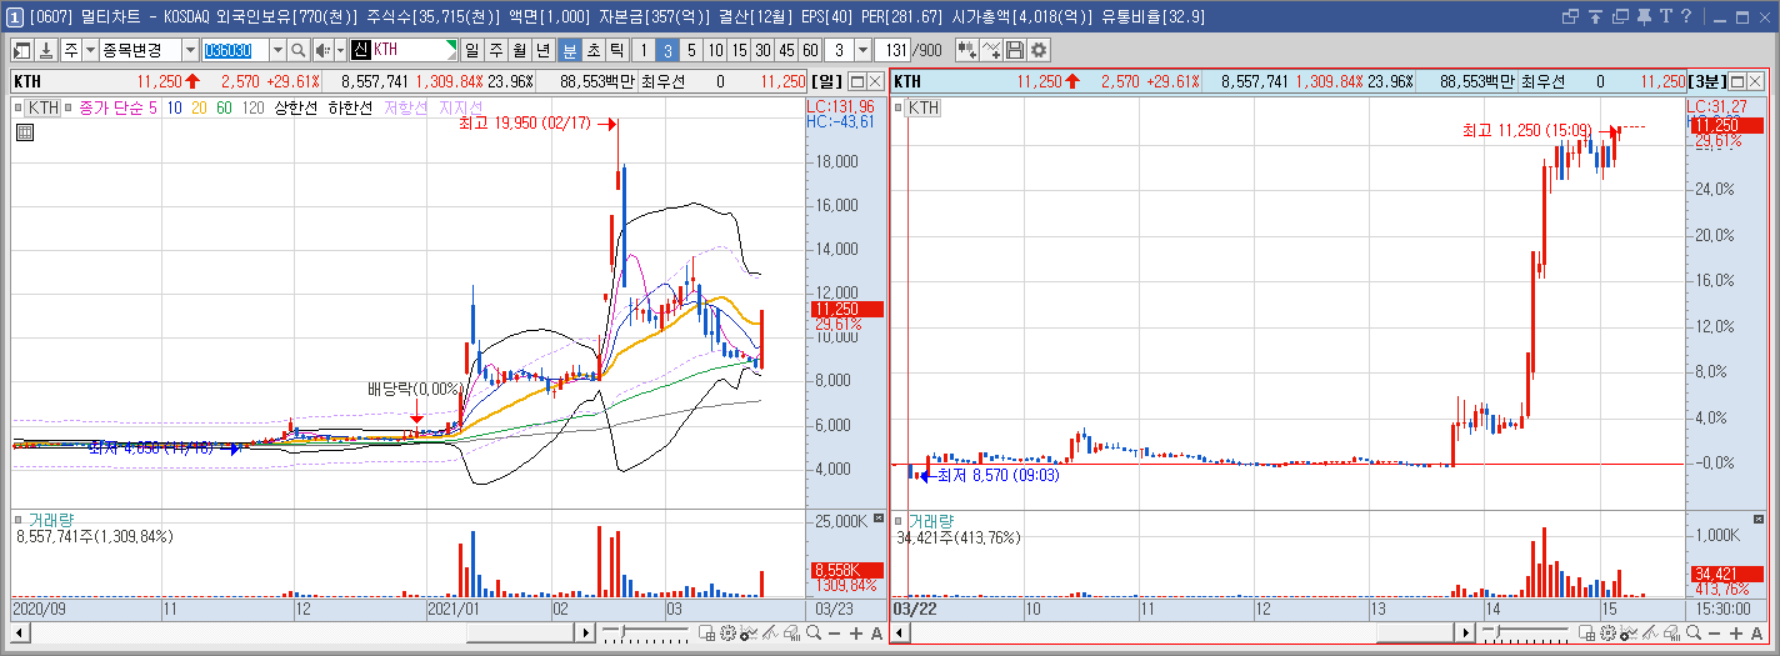Viewport: 1780px width, 656px height.
Task: Close the 3-minute chart pane [3분]
Action: (1755, 82)
